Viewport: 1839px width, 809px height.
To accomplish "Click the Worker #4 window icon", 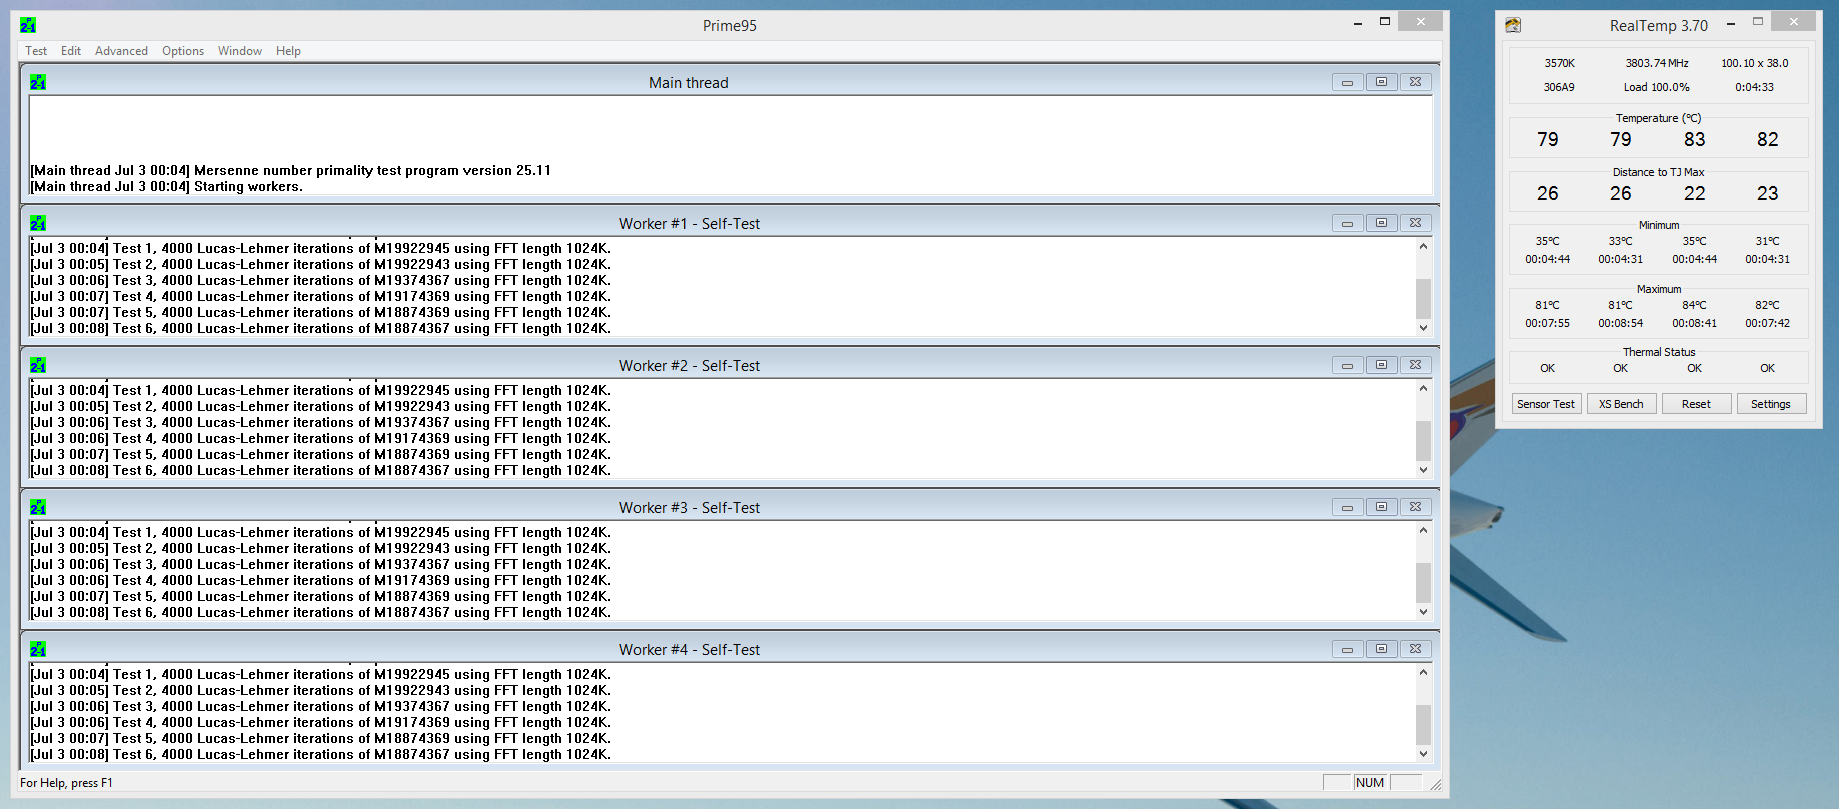I will [x=38, y=649].
